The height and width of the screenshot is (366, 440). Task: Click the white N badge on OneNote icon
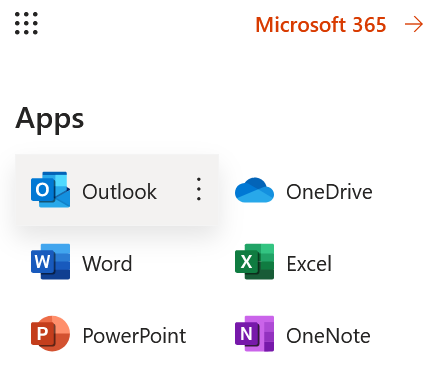[x=246, y=333]
